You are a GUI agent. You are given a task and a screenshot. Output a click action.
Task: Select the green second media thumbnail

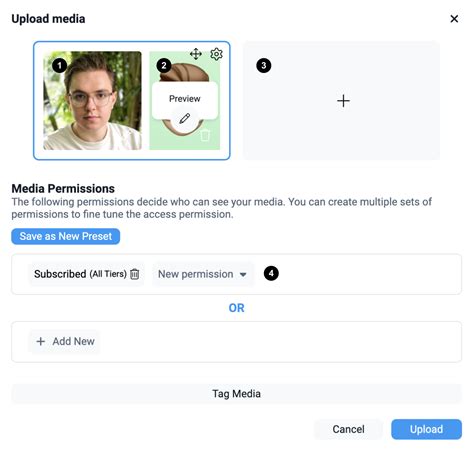pyautogui.click(x=185, y=101)
